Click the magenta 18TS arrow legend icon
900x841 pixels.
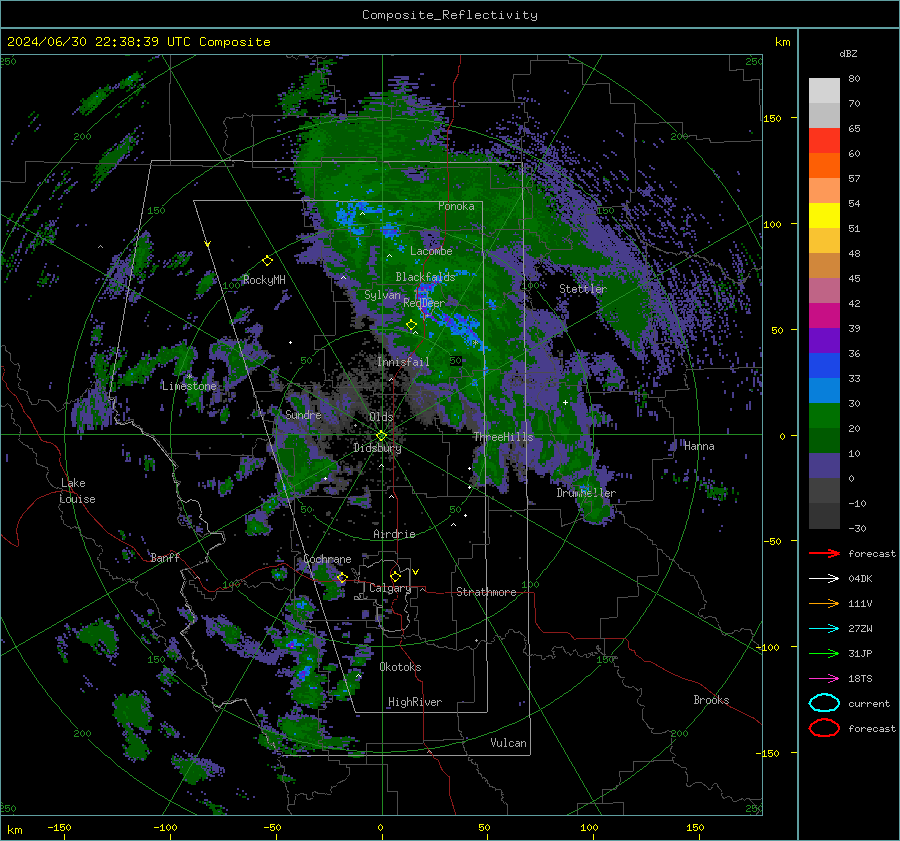[824, 679]
